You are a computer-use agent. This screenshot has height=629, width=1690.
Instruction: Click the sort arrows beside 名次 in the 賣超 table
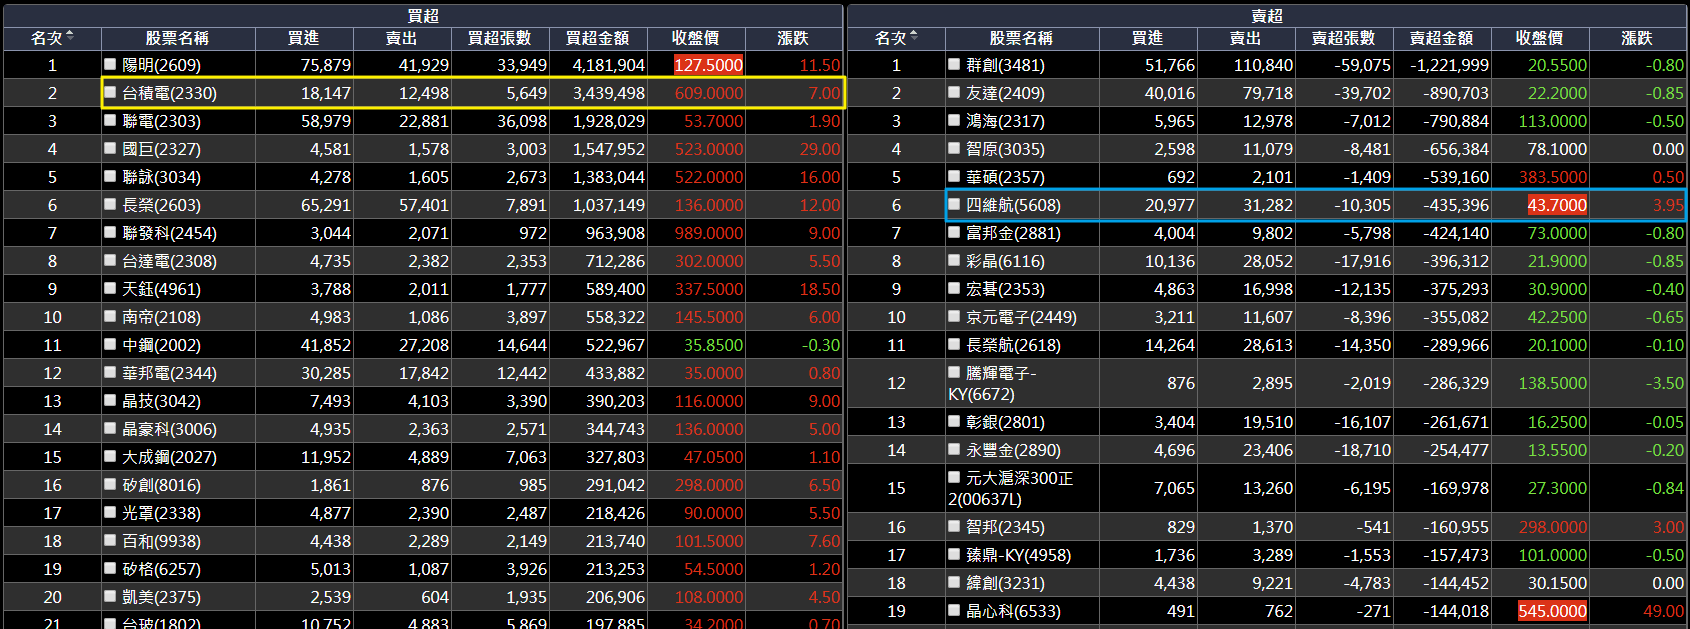[914, 37]
